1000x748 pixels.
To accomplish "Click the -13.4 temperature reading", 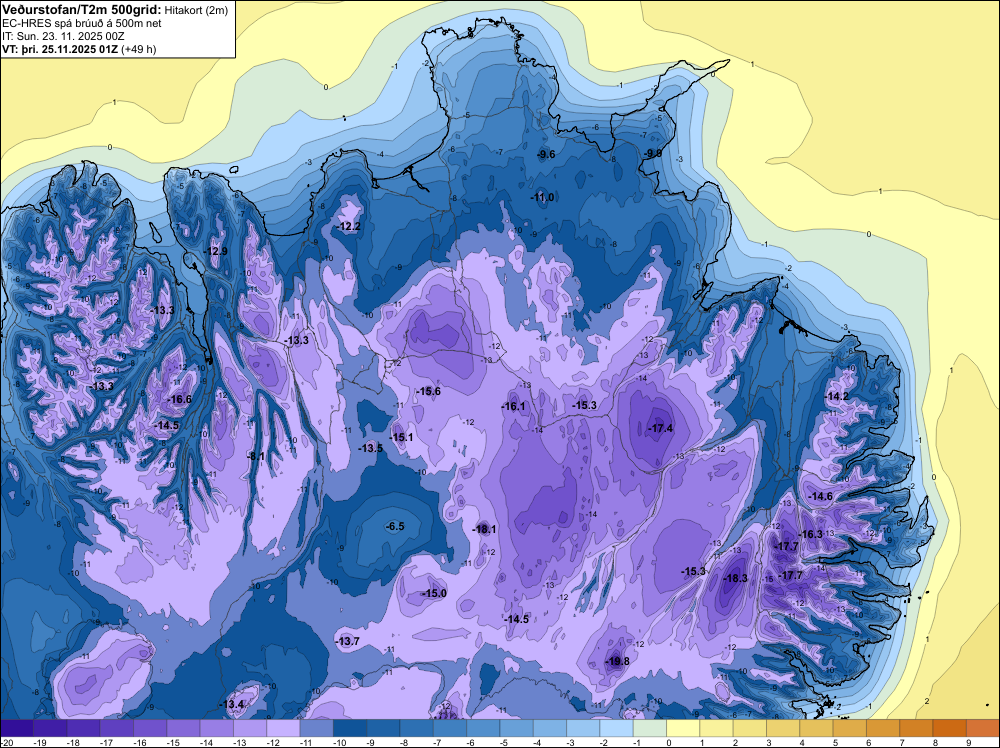I will point(232,705).
